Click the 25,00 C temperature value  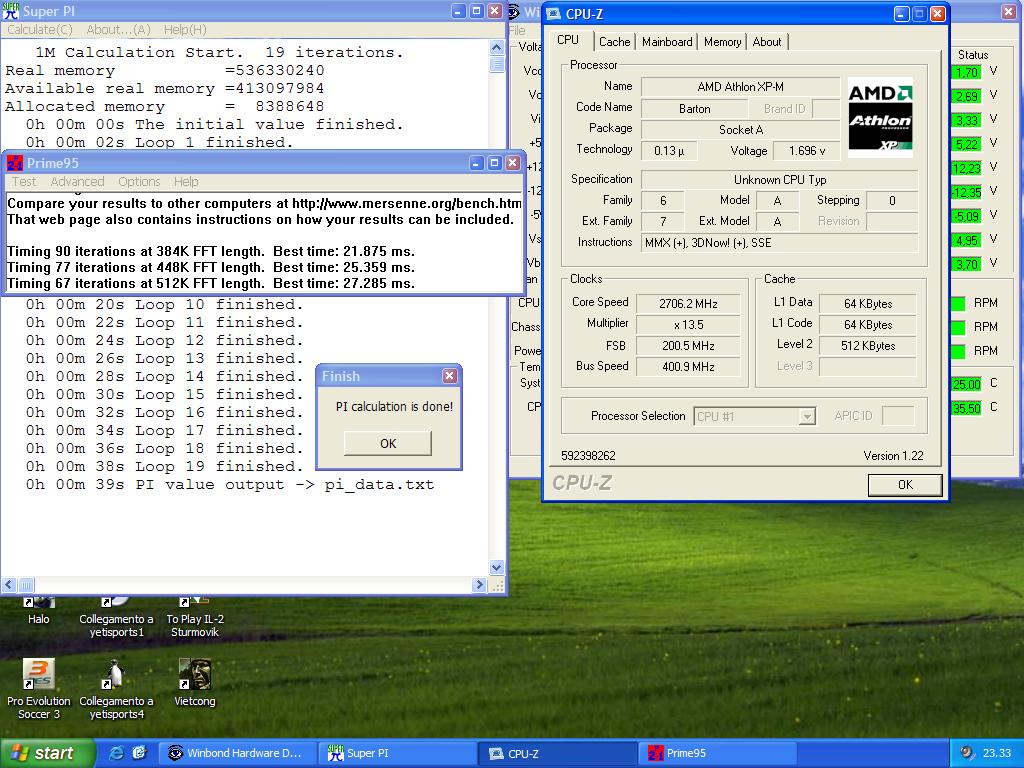(x=967, y=384)
